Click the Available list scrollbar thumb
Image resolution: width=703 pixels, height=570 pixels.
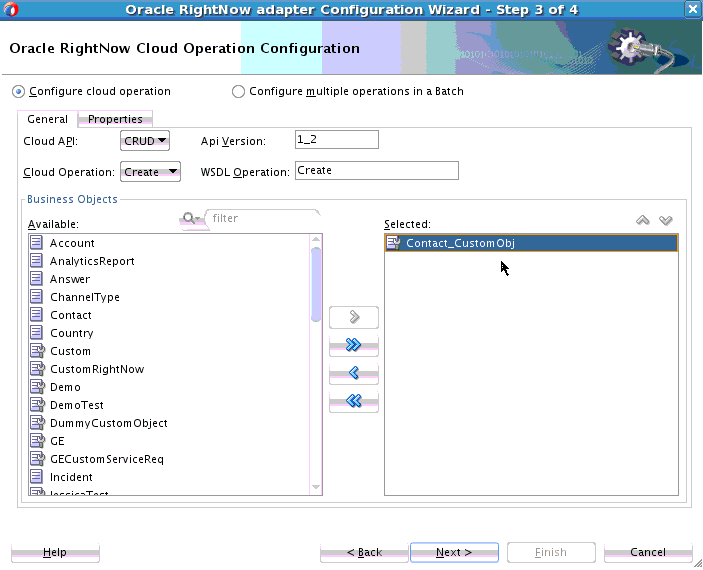pyautogui.click(x=316, y=284)
